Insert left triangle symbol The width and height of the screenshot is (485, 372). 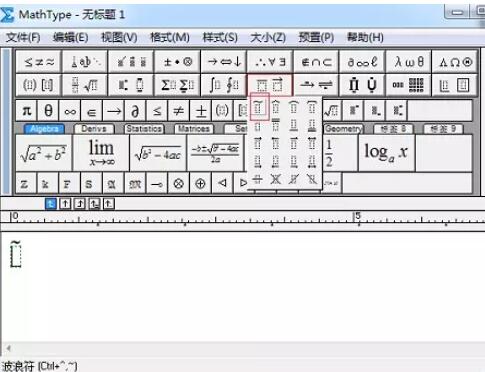(222, 183)
